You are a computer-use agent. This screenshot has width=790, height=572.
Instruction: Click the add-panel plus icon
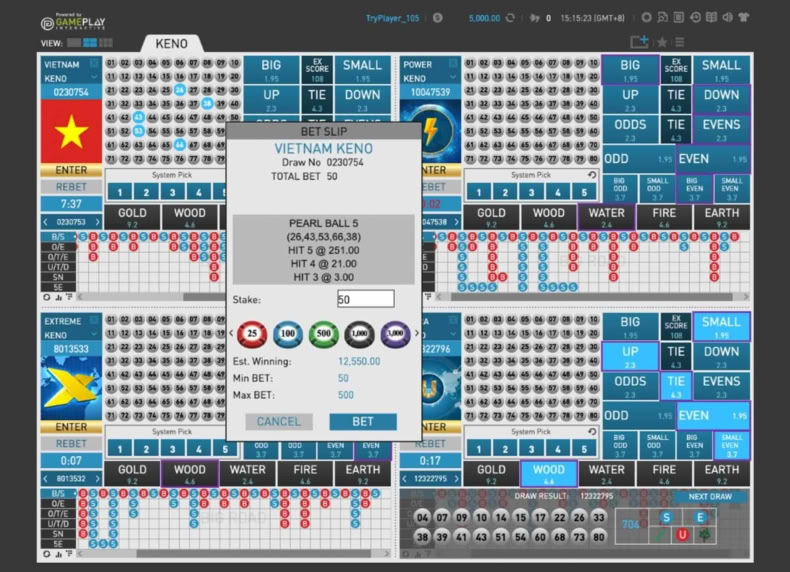click(639, 42)
